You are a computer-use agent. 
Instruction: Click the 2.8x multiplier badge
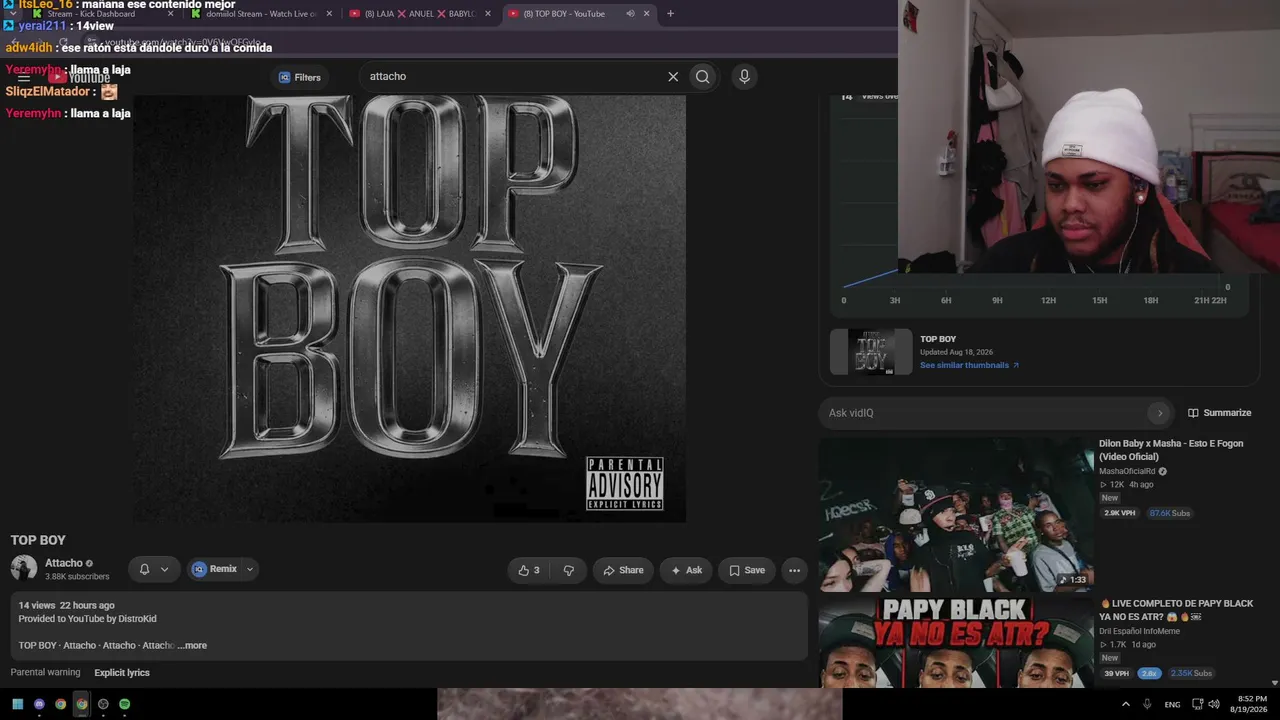coord(1149,673)
